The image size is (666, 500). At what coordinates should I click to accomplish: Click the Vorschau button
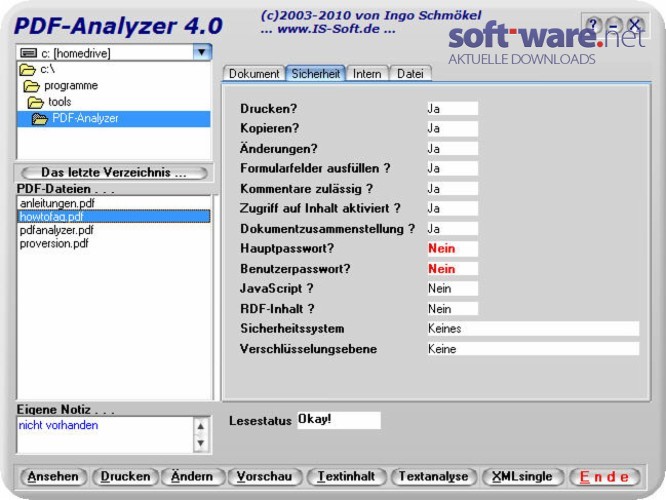[265, 477]
